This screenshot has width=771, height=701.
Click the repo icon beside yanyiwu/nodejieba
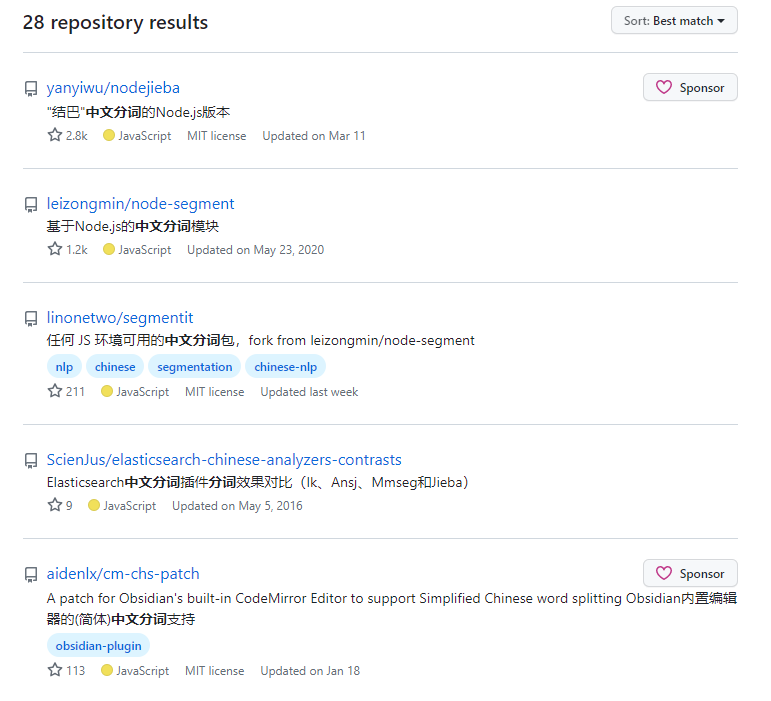31,89
